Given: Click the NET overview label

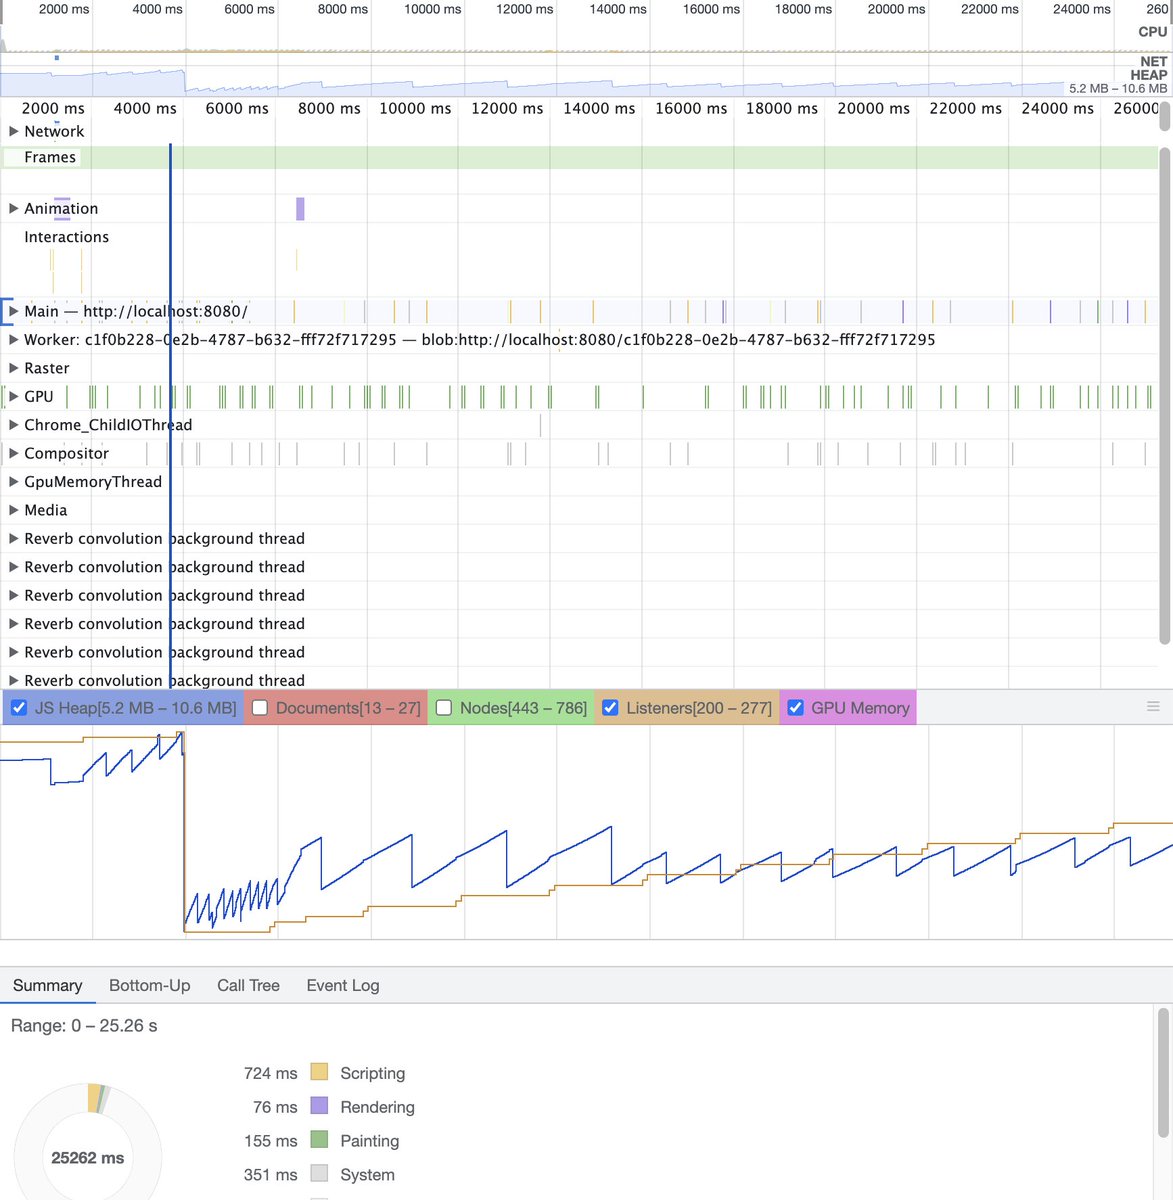Looking at the screenshot, I should [x=1153, y=61].
